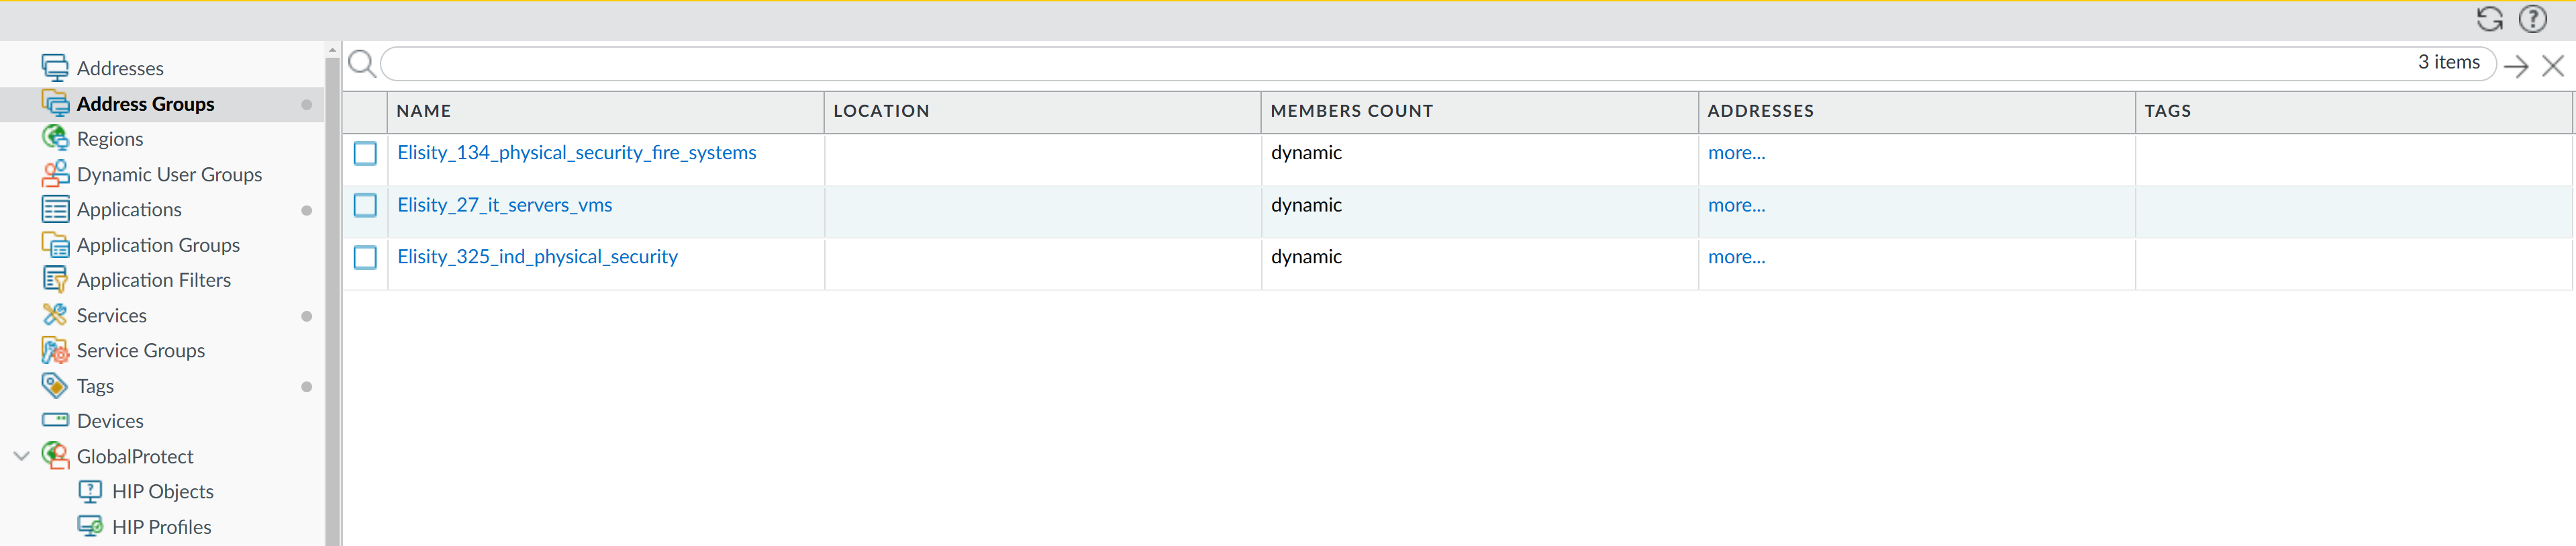2576x546 pixels.
Task: Open the help question mark icon
Action: pyautogui.click(x=2532, y=19)
